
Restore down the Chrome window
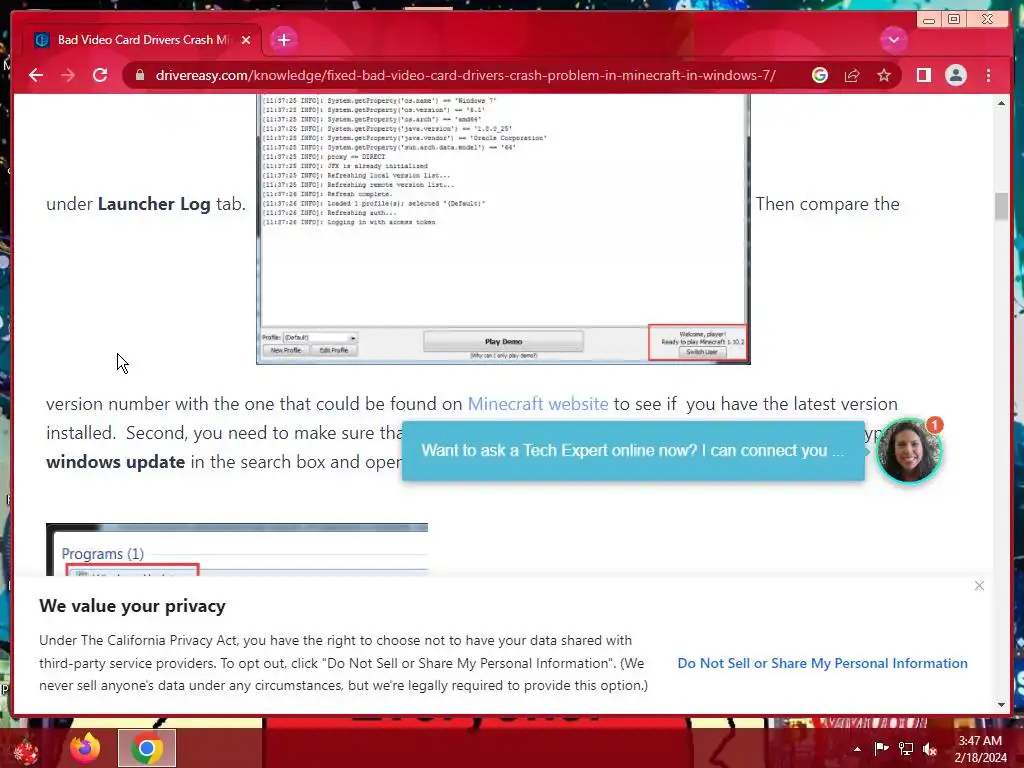click(x=954, y=20)
